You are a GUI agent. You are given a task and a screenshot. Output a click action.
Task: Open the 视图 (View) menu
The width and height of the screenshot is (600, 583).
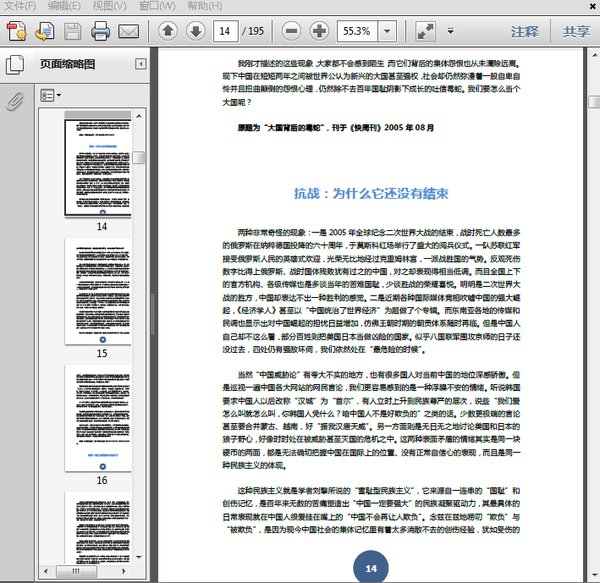[x=107, y=6]
